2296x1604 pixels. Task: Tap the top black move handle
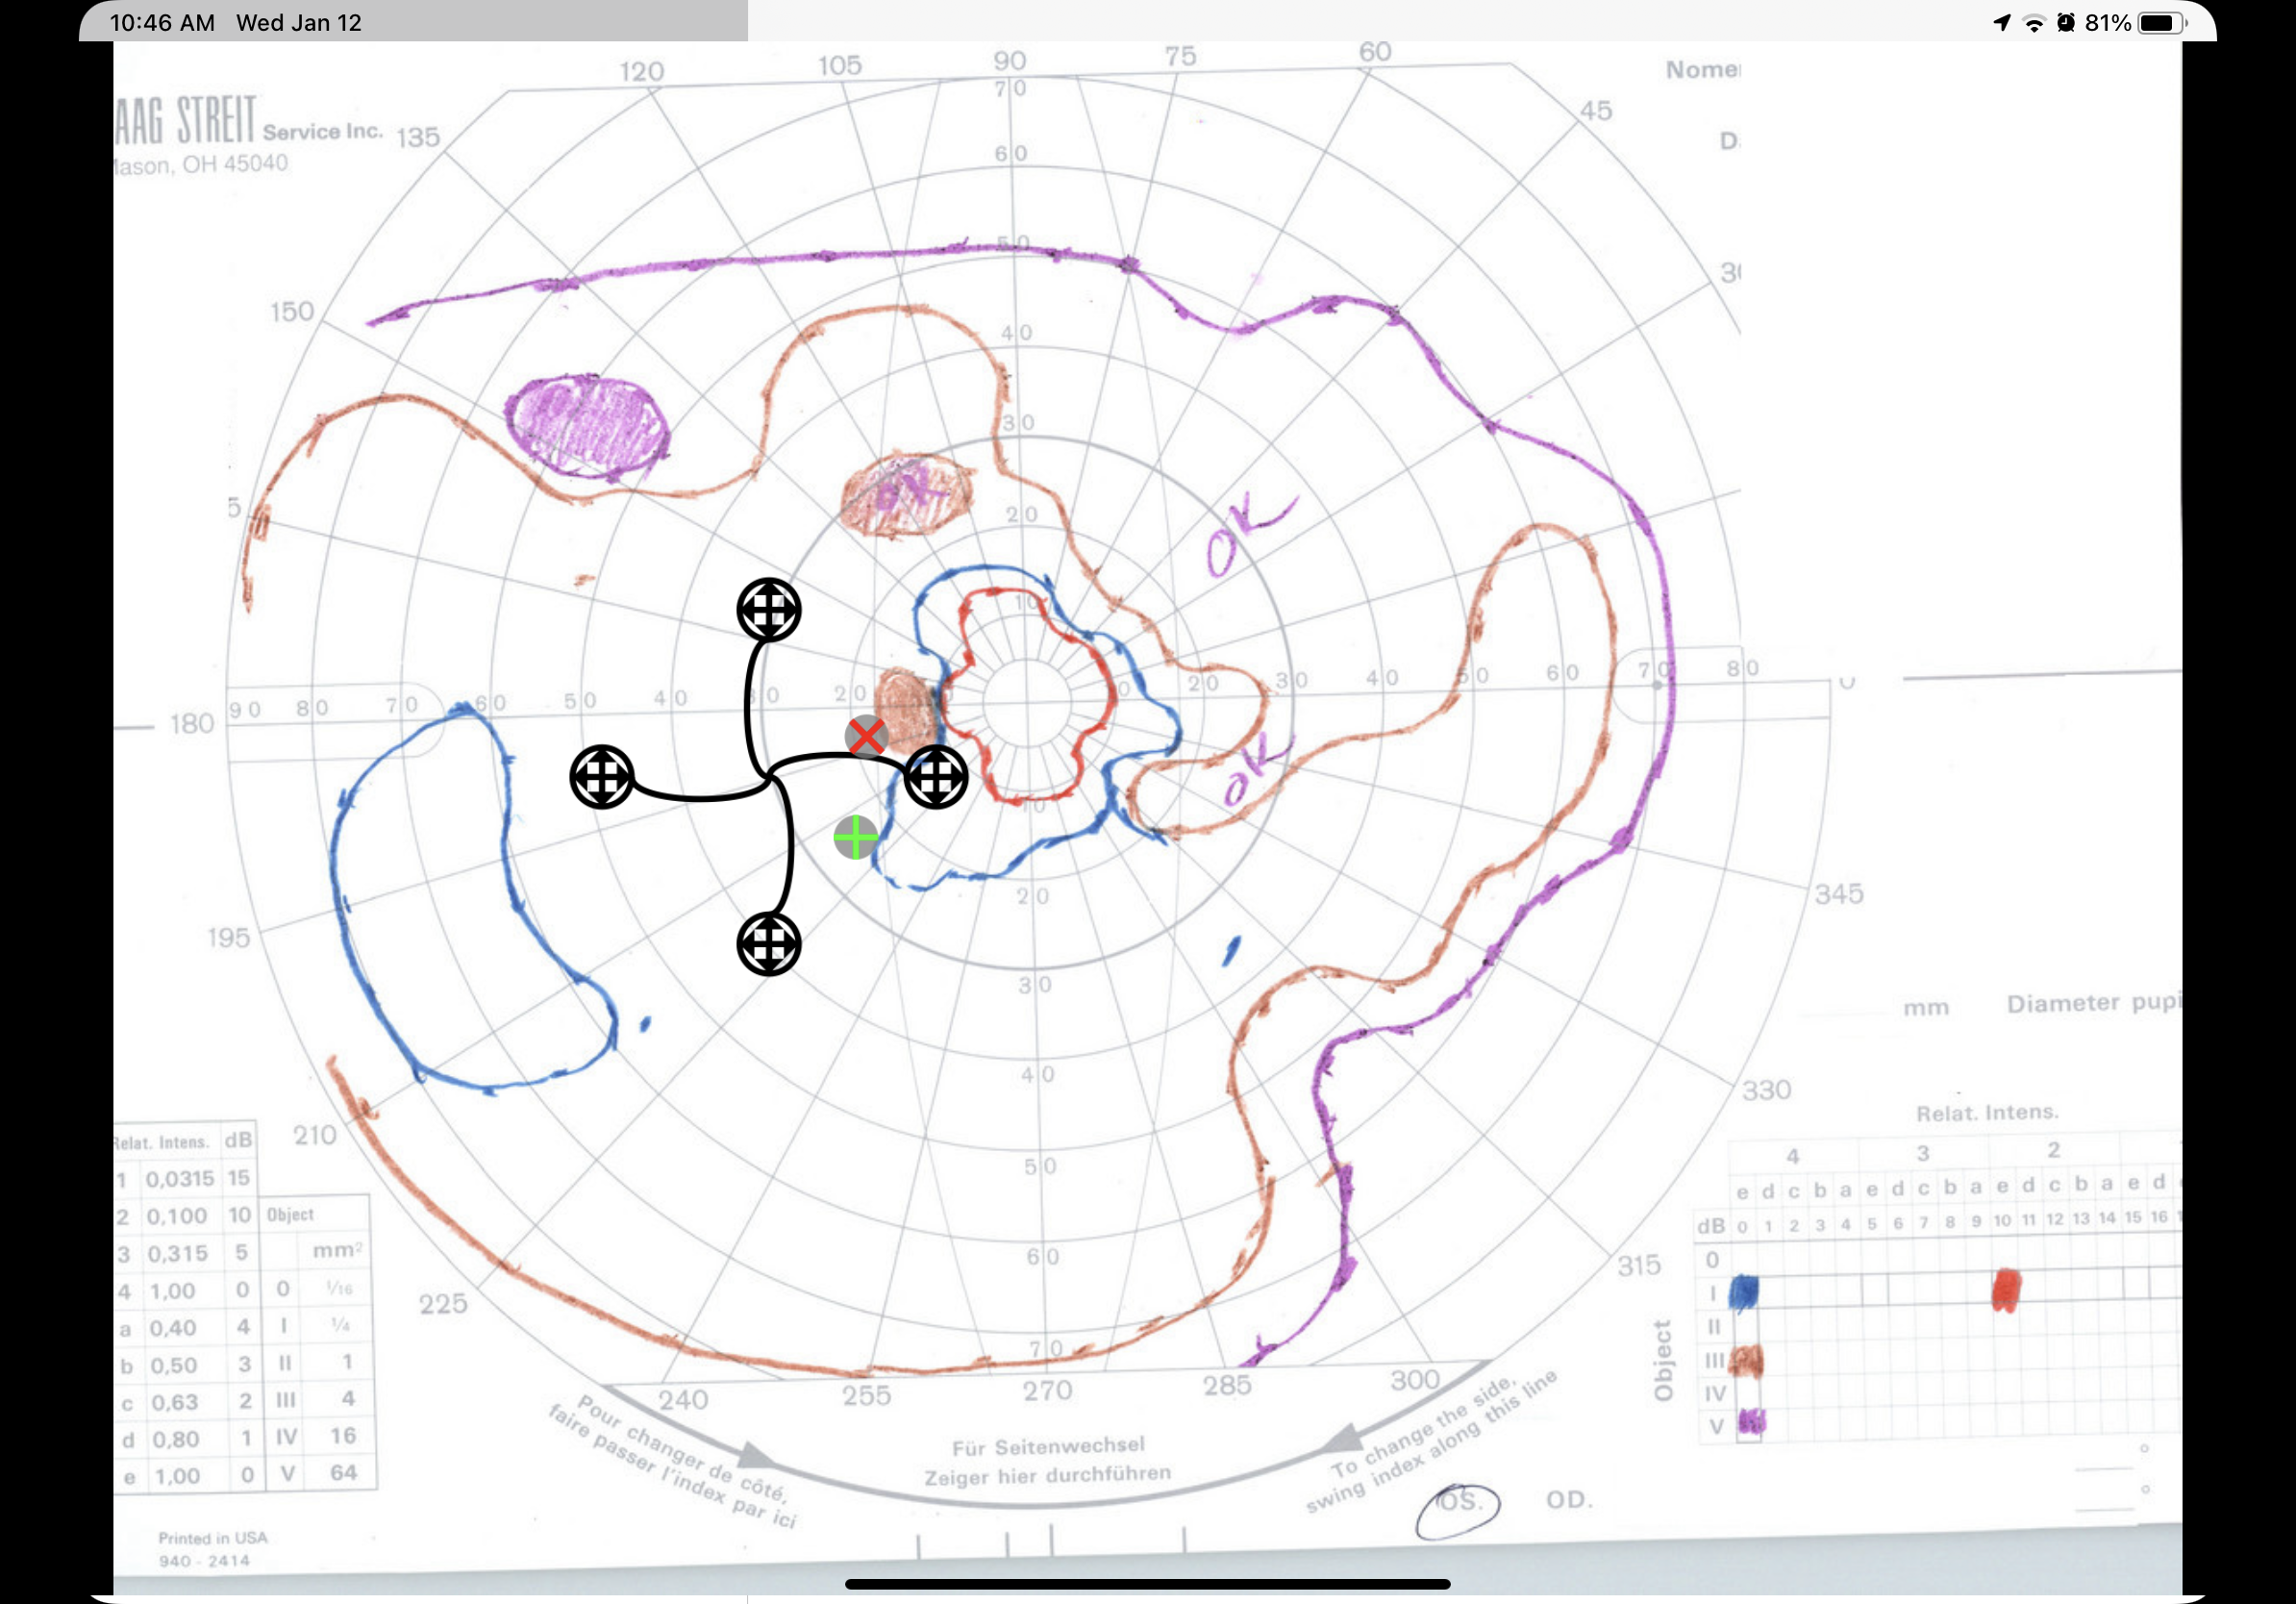point(768,609)
